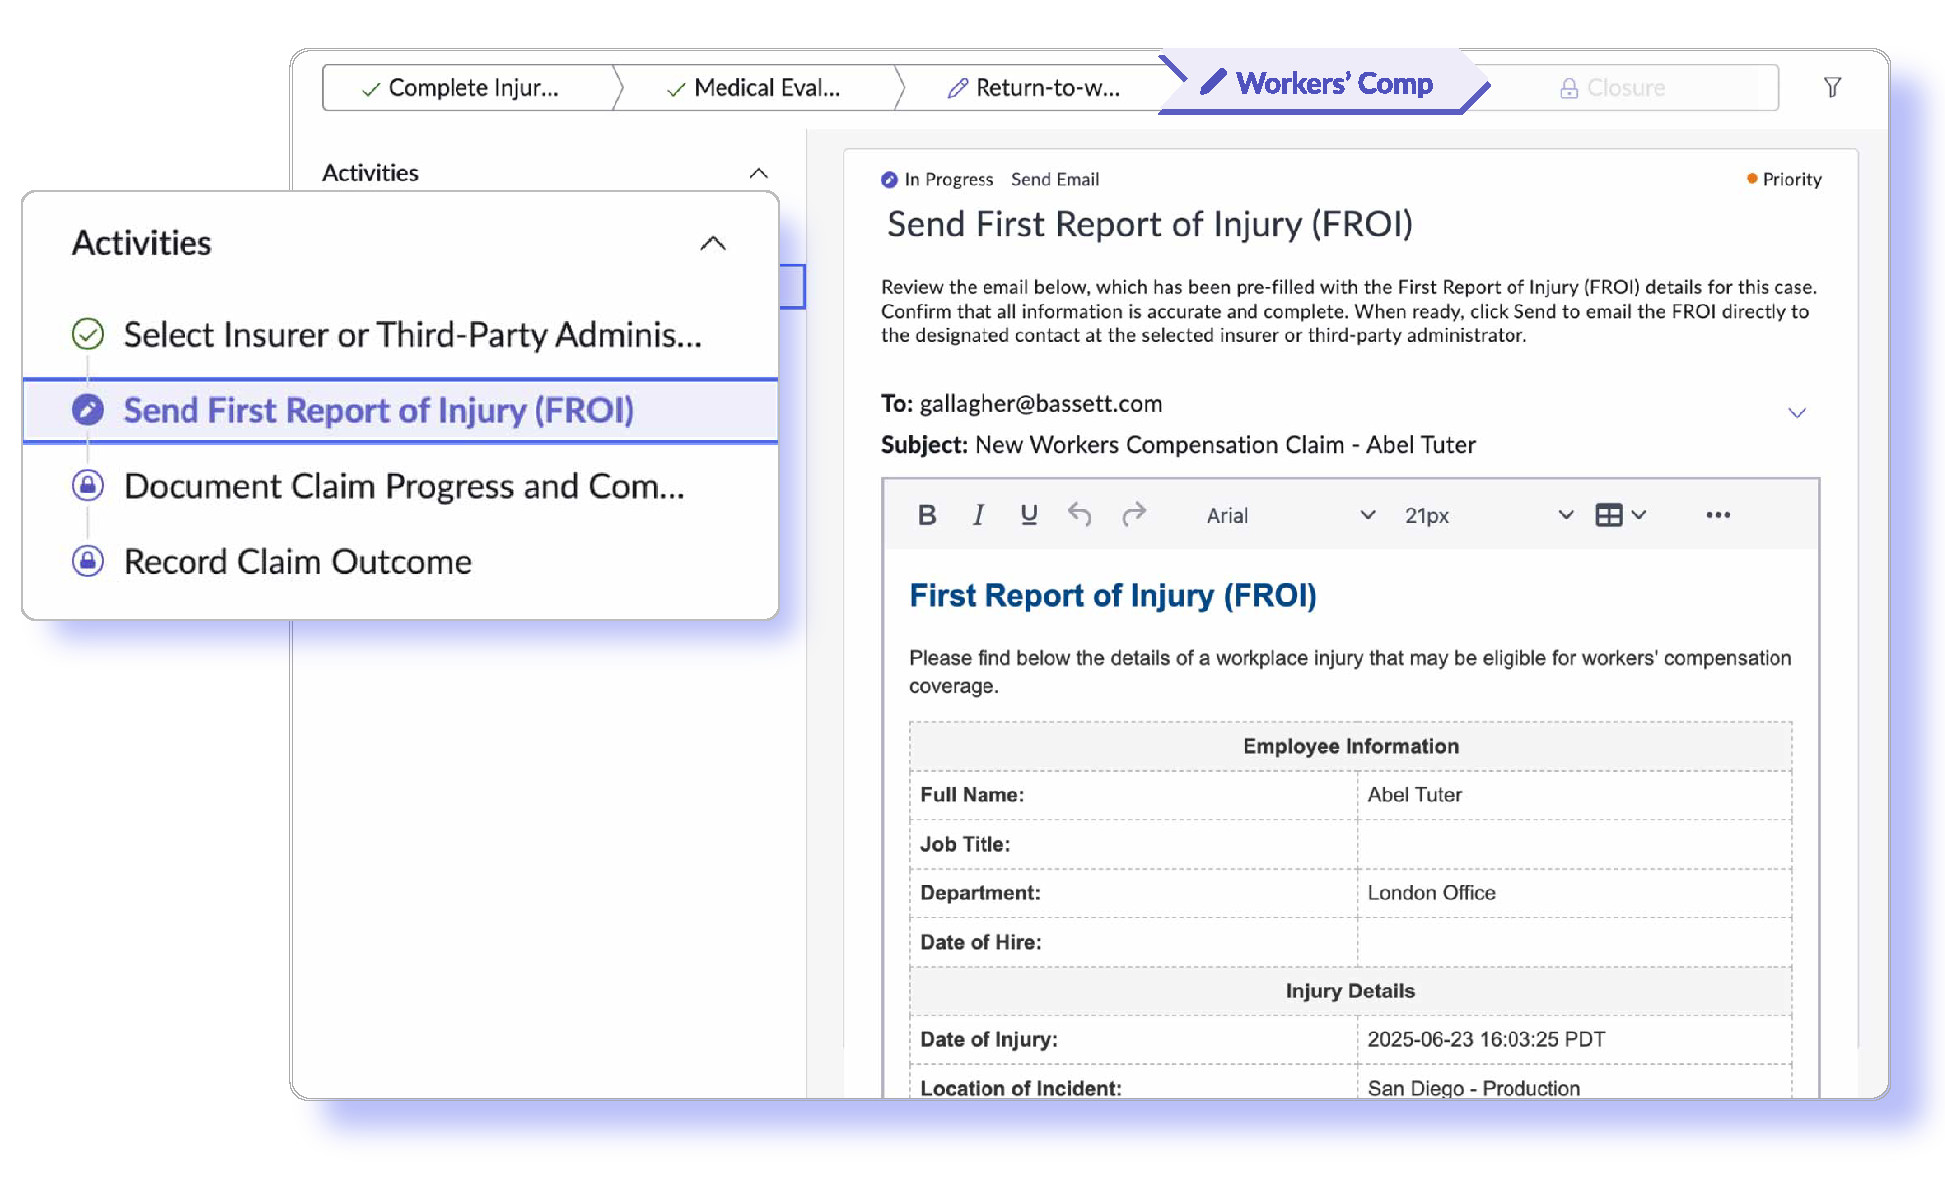Expand the email recipient details chevron
This screenshot has width=1945, height=1177.
point(1798,412)
